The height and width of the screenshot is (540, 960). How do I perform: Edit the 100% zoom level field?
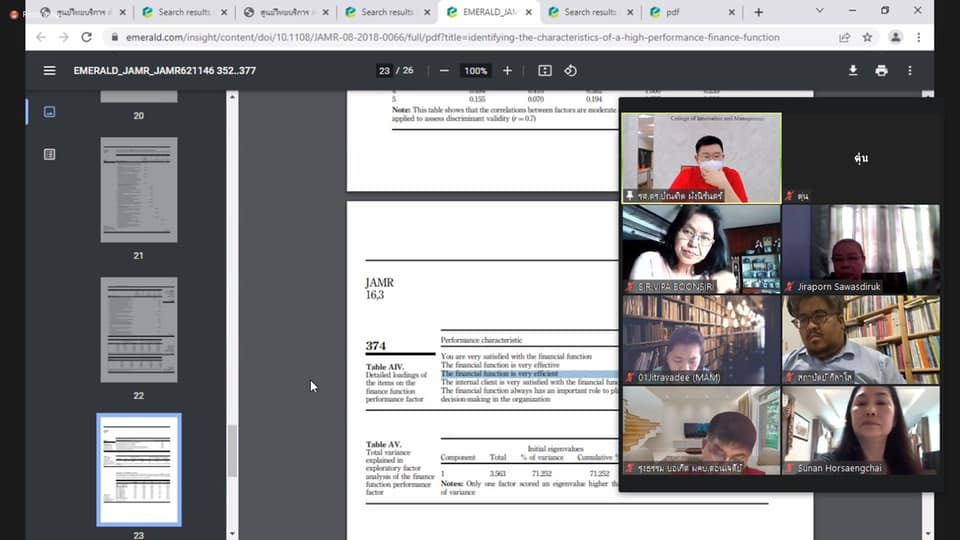(x=475, y=71)
